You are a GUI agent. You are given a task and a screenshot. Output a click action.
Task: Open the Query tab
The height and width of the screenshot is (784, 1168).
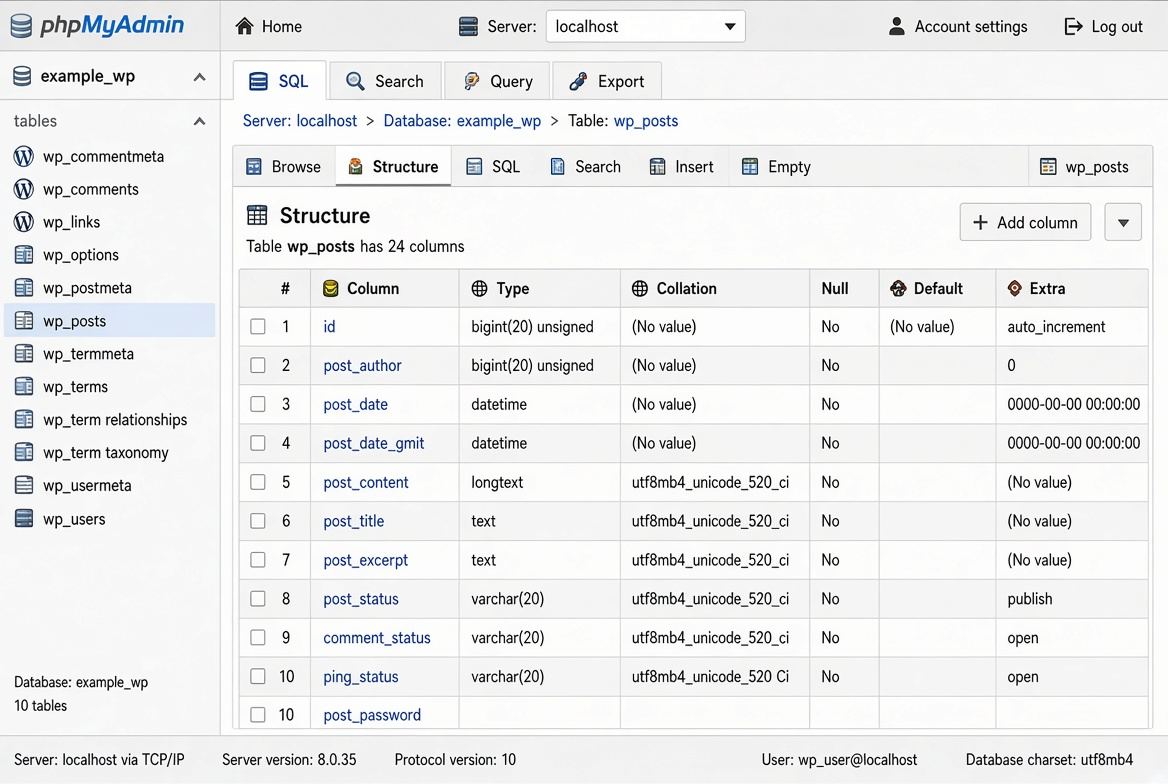coord(498,81)
